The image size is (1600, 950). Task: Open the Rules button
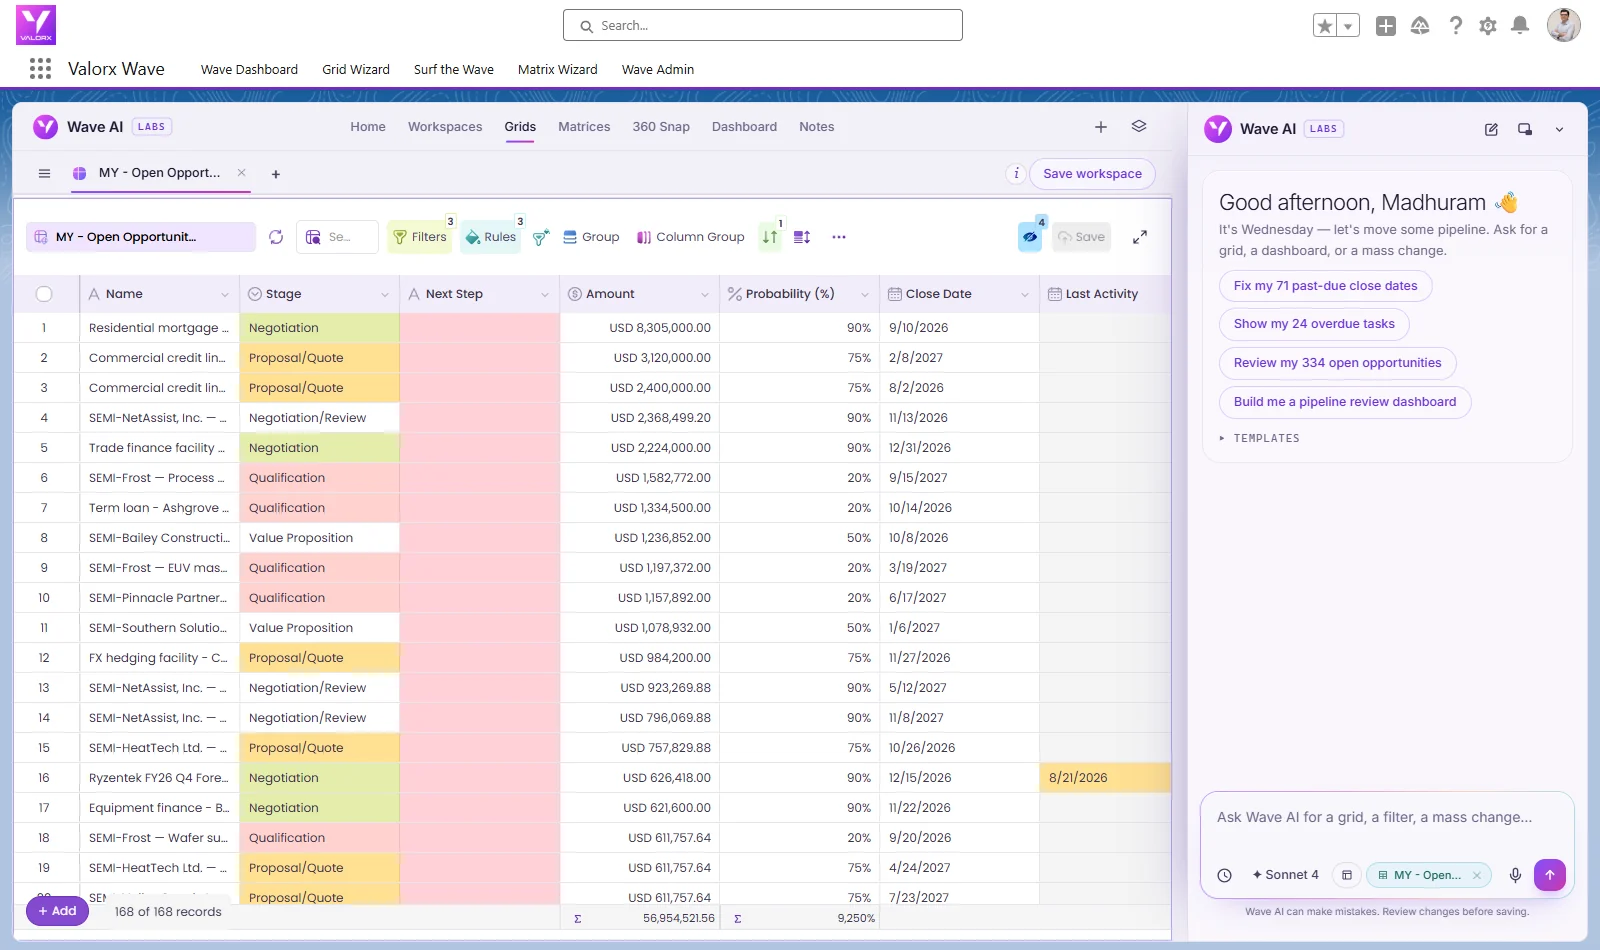click(x=491, y=237)
